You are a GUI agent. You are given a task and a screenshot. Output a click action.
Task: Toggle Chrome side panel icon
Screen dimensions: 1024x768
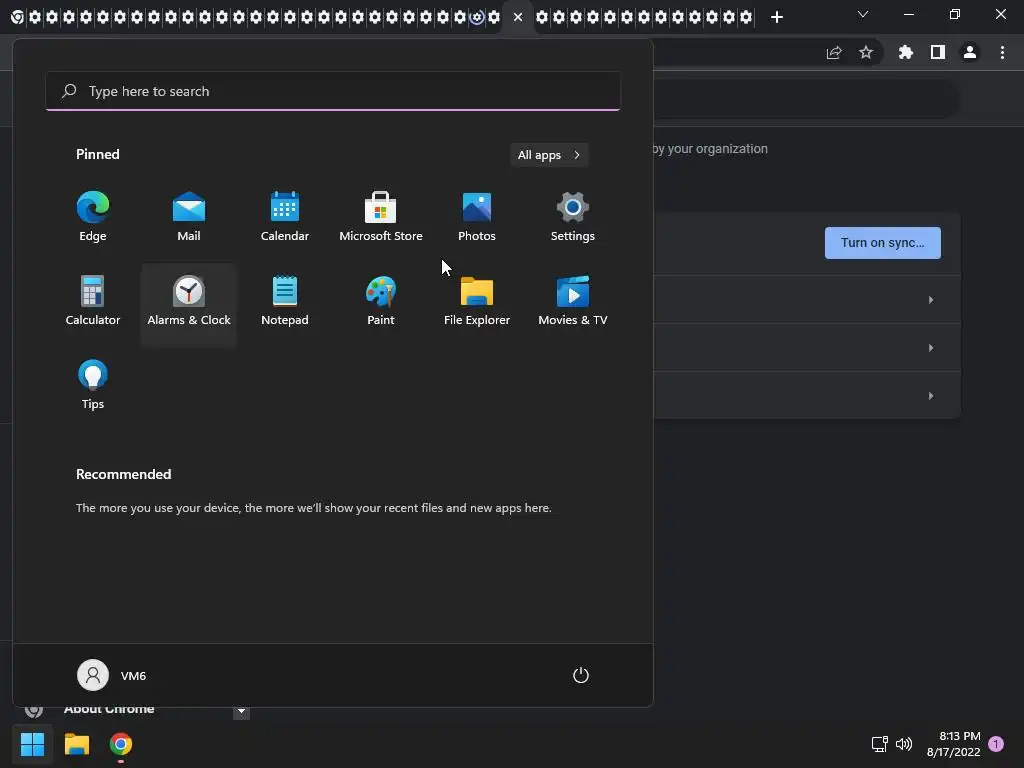938,52
